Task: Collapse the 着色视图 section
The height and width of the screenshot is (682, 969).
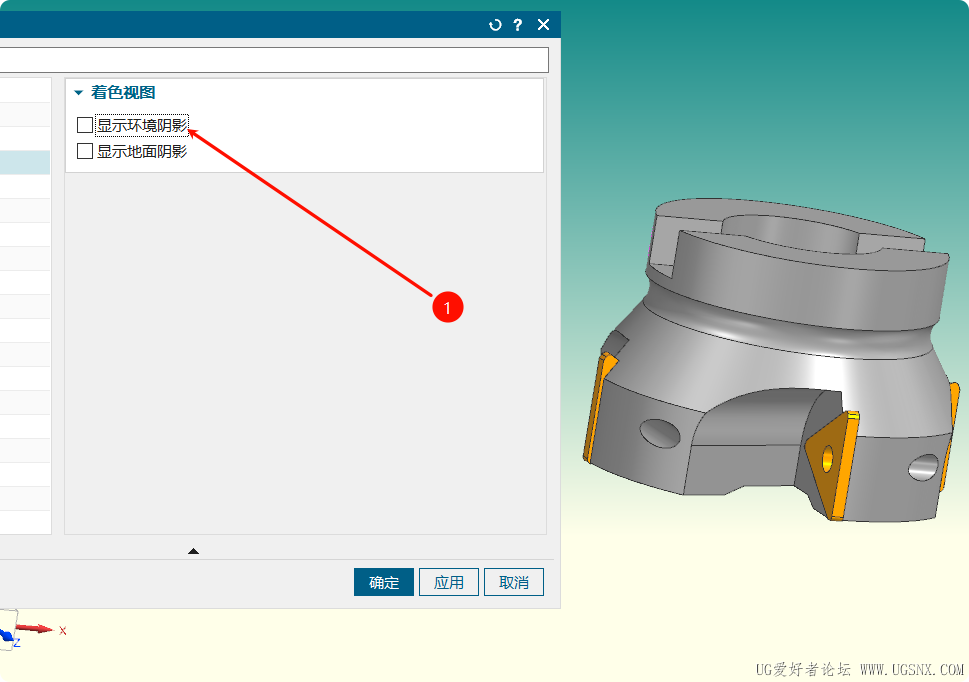Action: pyautogui.click(x=78, y=93)
